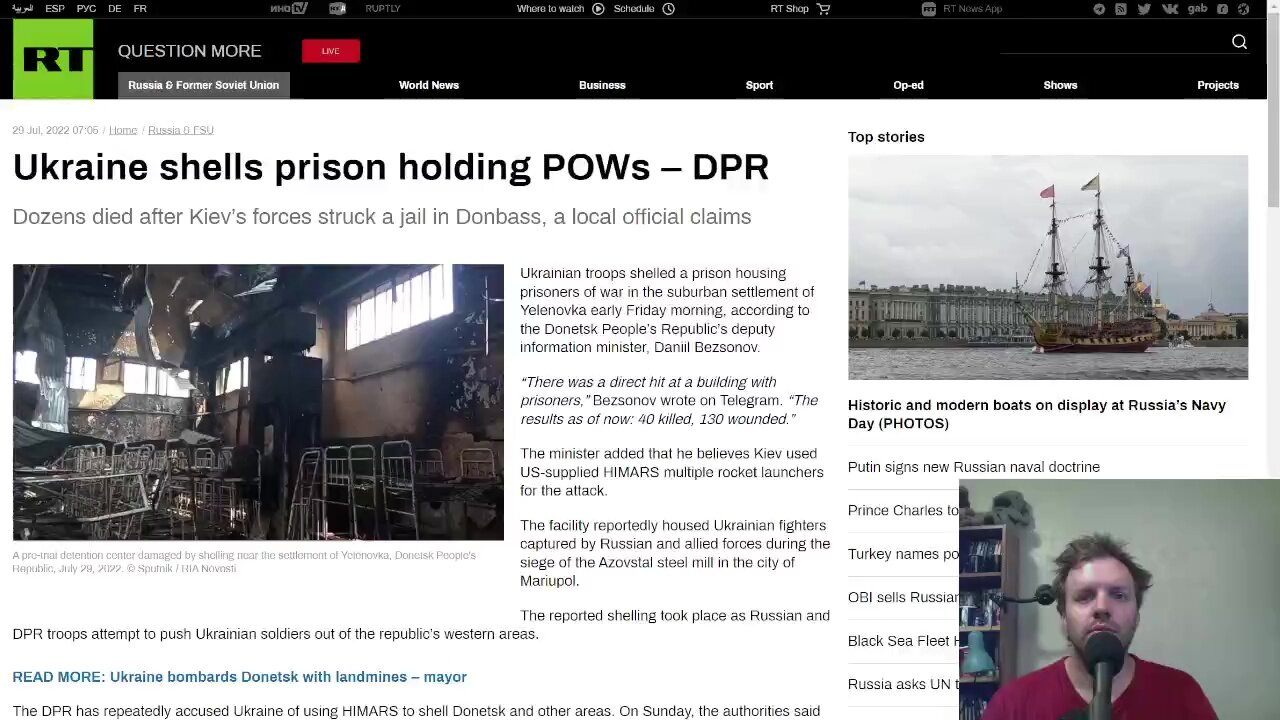Click the Top stories heading

tap(886, 137)
